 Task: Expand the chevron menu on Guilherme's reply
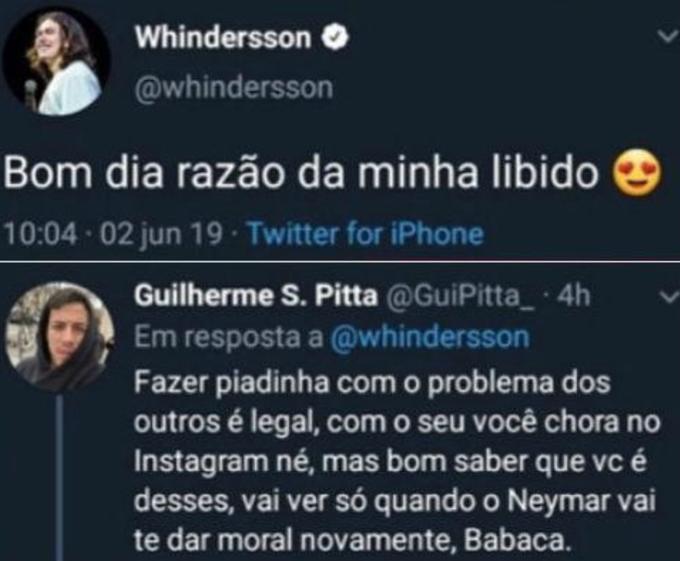click(668, 297)
